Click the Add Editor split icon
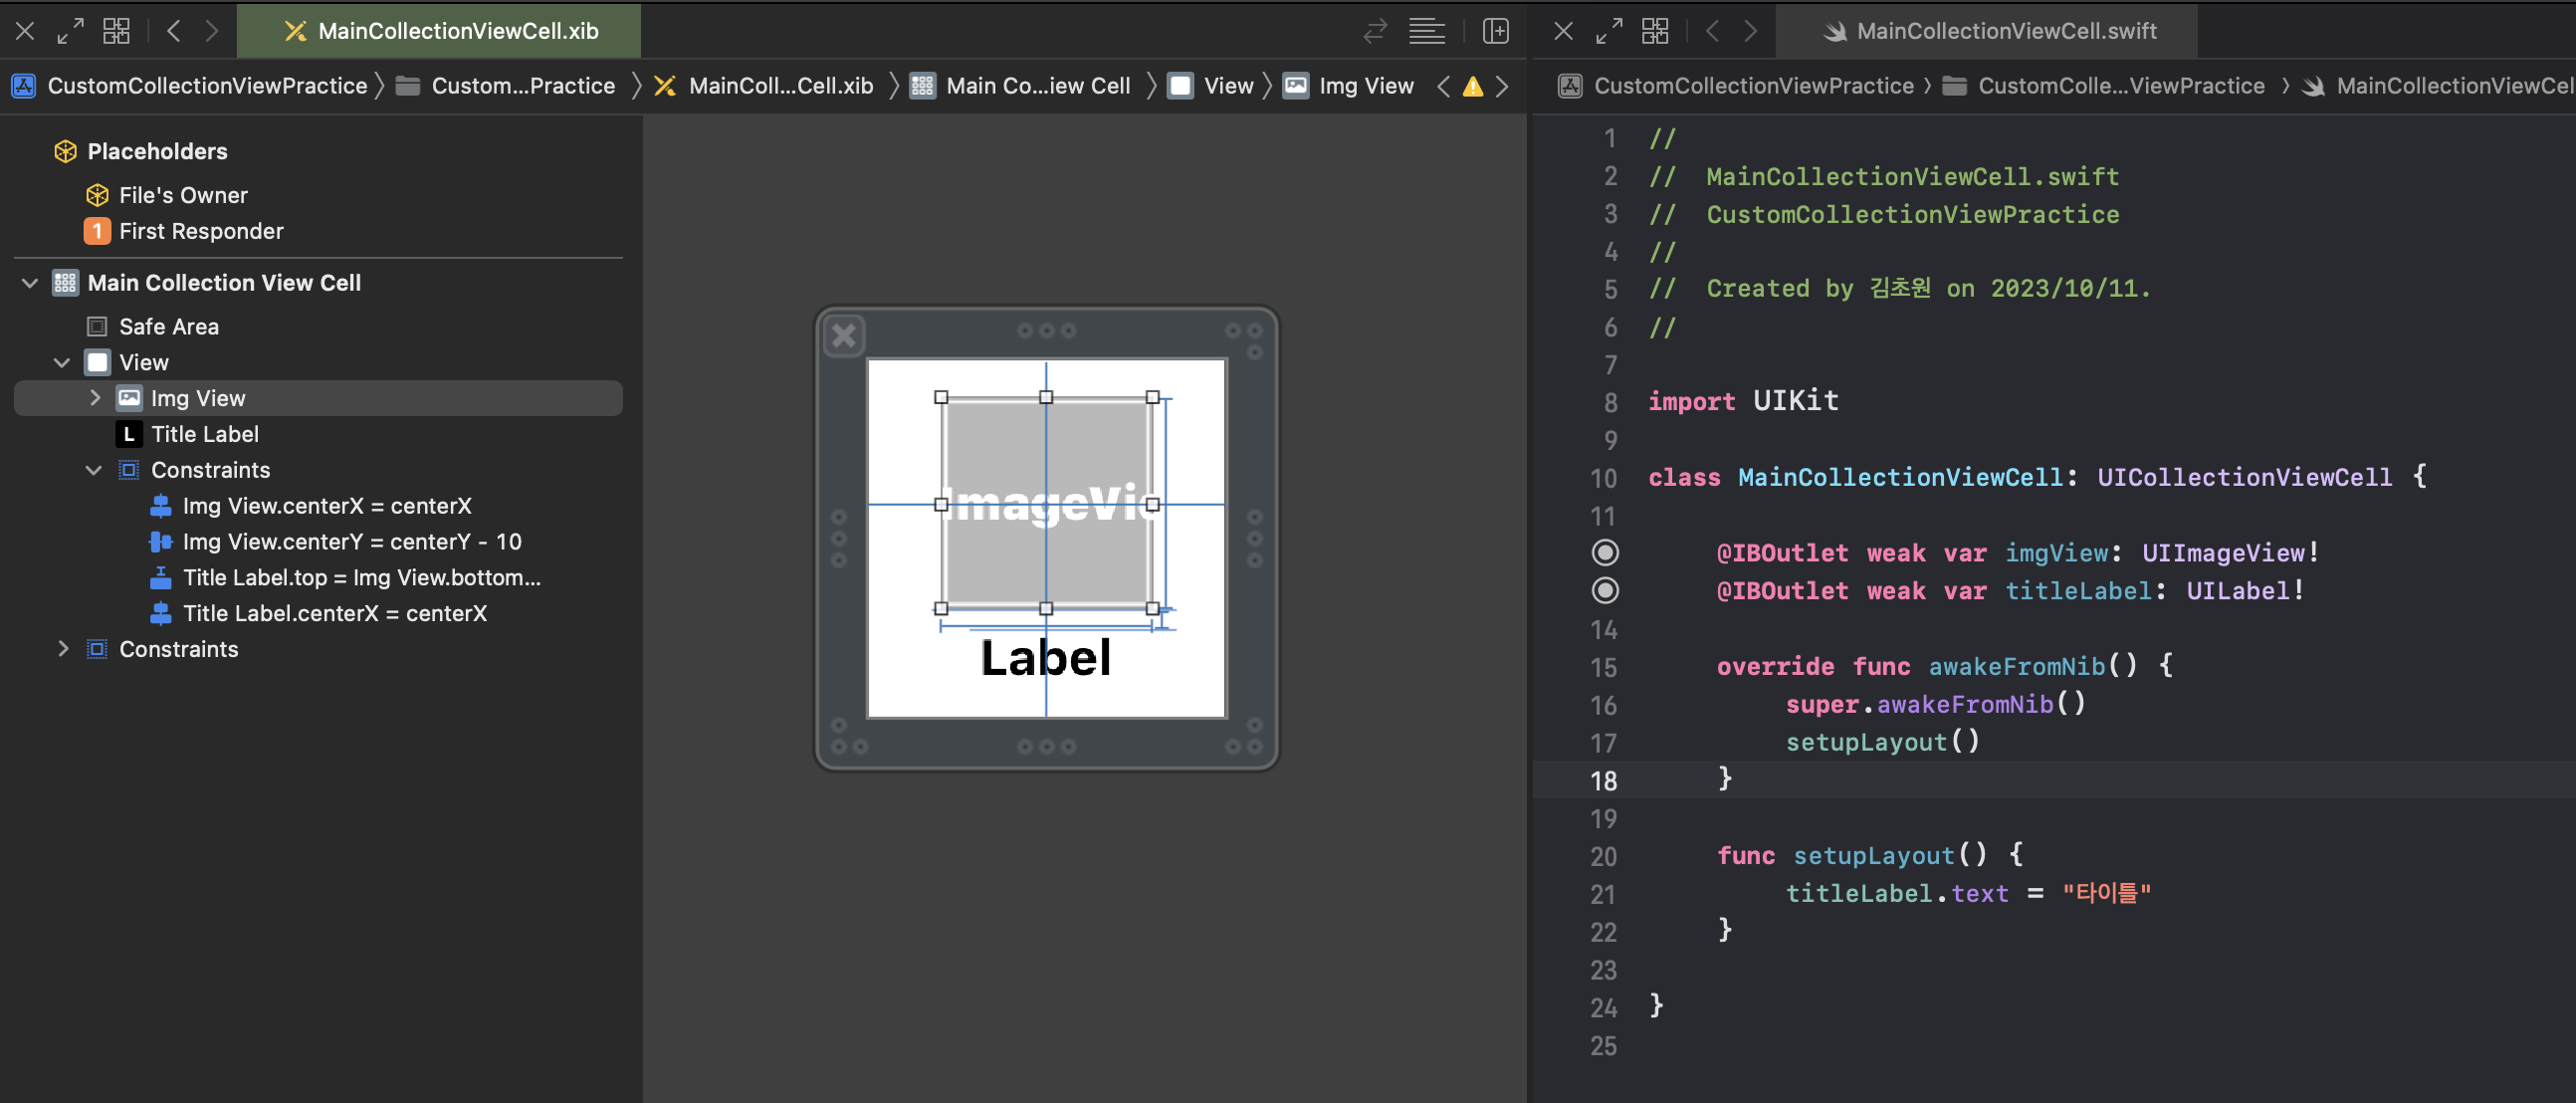The height and width of the screenshot is (1103, 2576). click(x=1496, y=31)
